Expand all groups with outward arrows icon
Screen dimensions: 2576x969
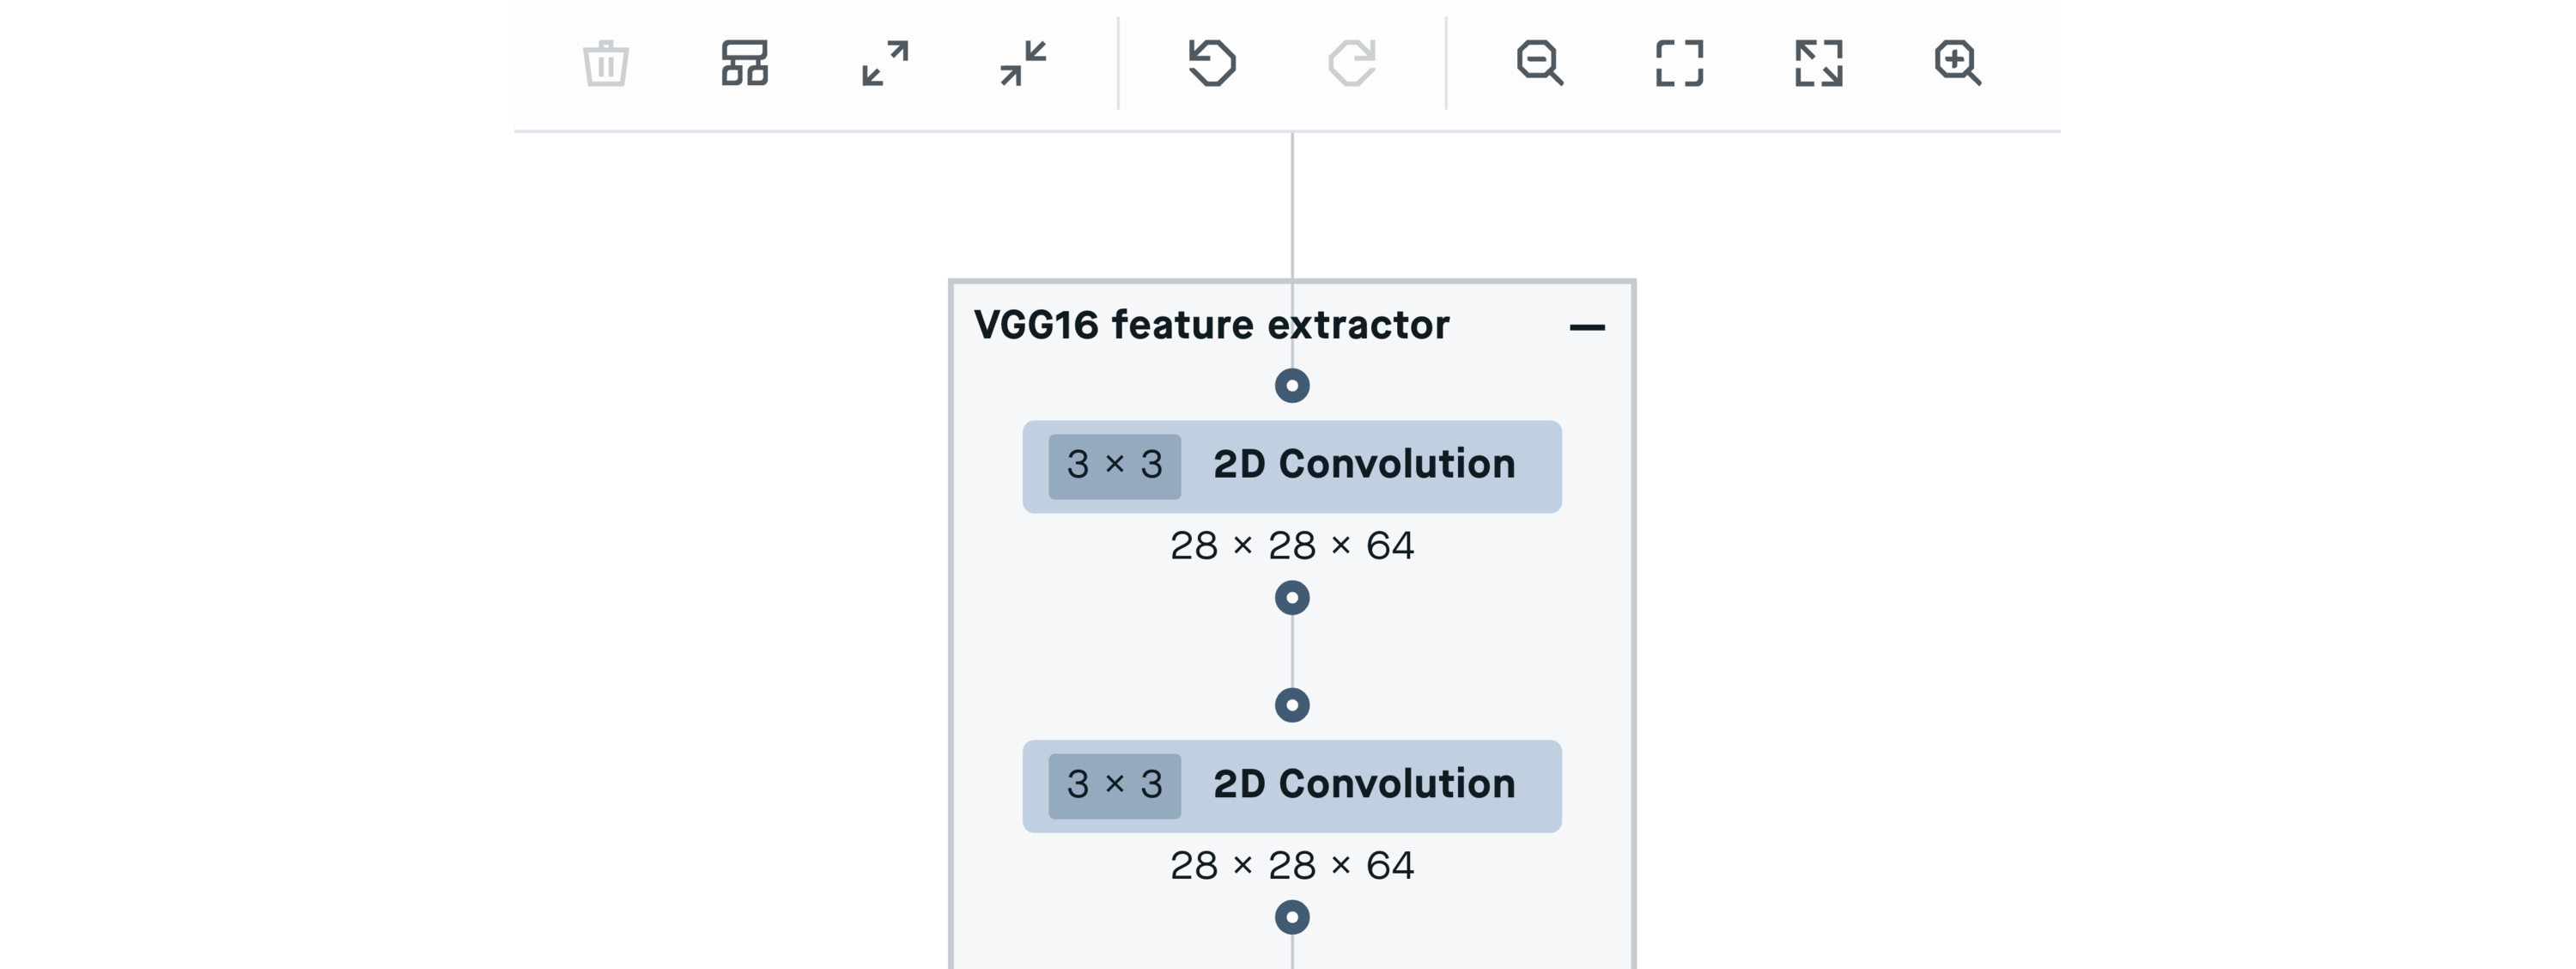pyautogui.click(x=885, y=63)
